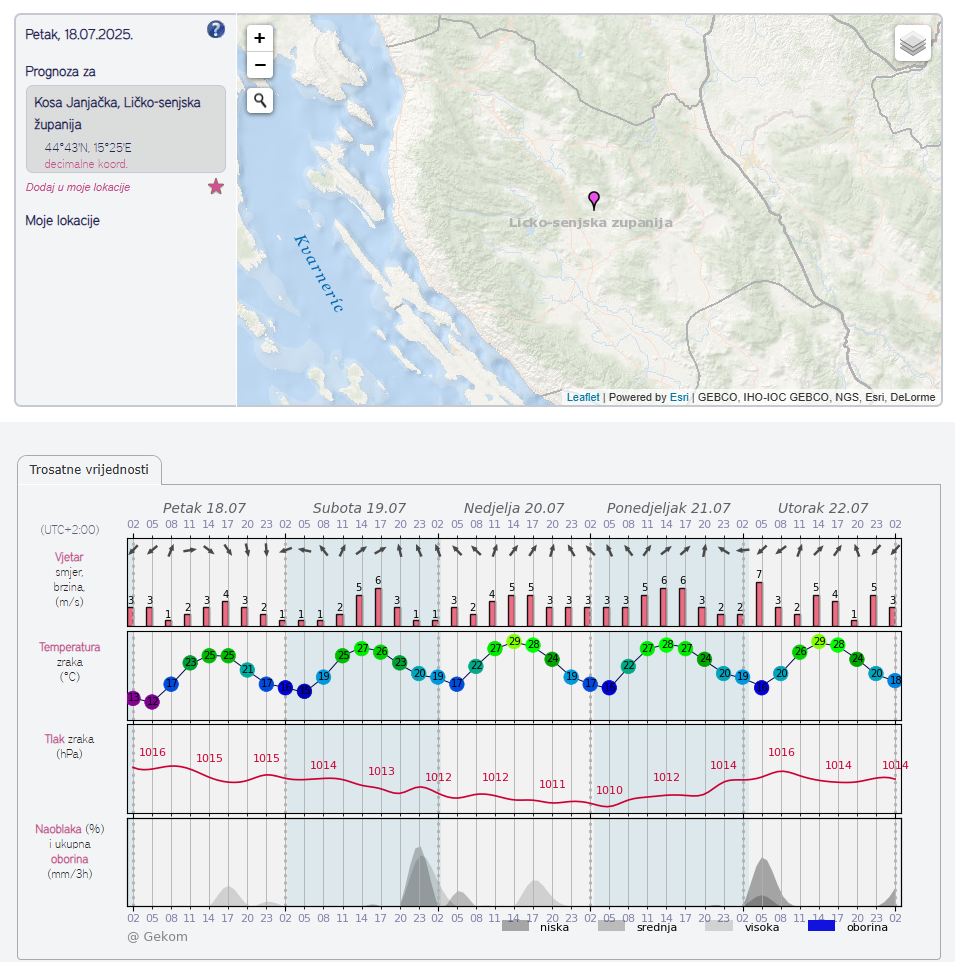Click the blue help question mark icon
The image size is (955, 962).
click(x=216, y=29)
